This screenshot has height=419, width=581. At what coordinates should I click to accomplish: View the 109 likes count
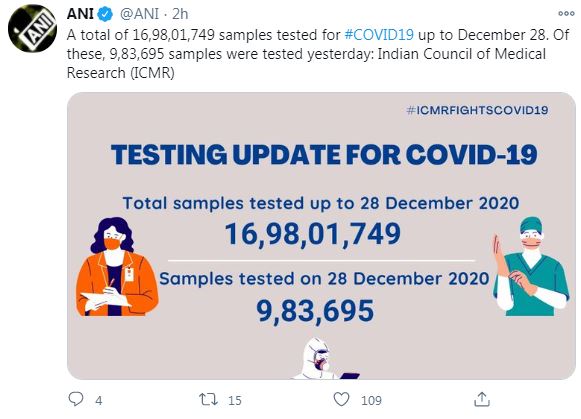click(x=371, y=400)
